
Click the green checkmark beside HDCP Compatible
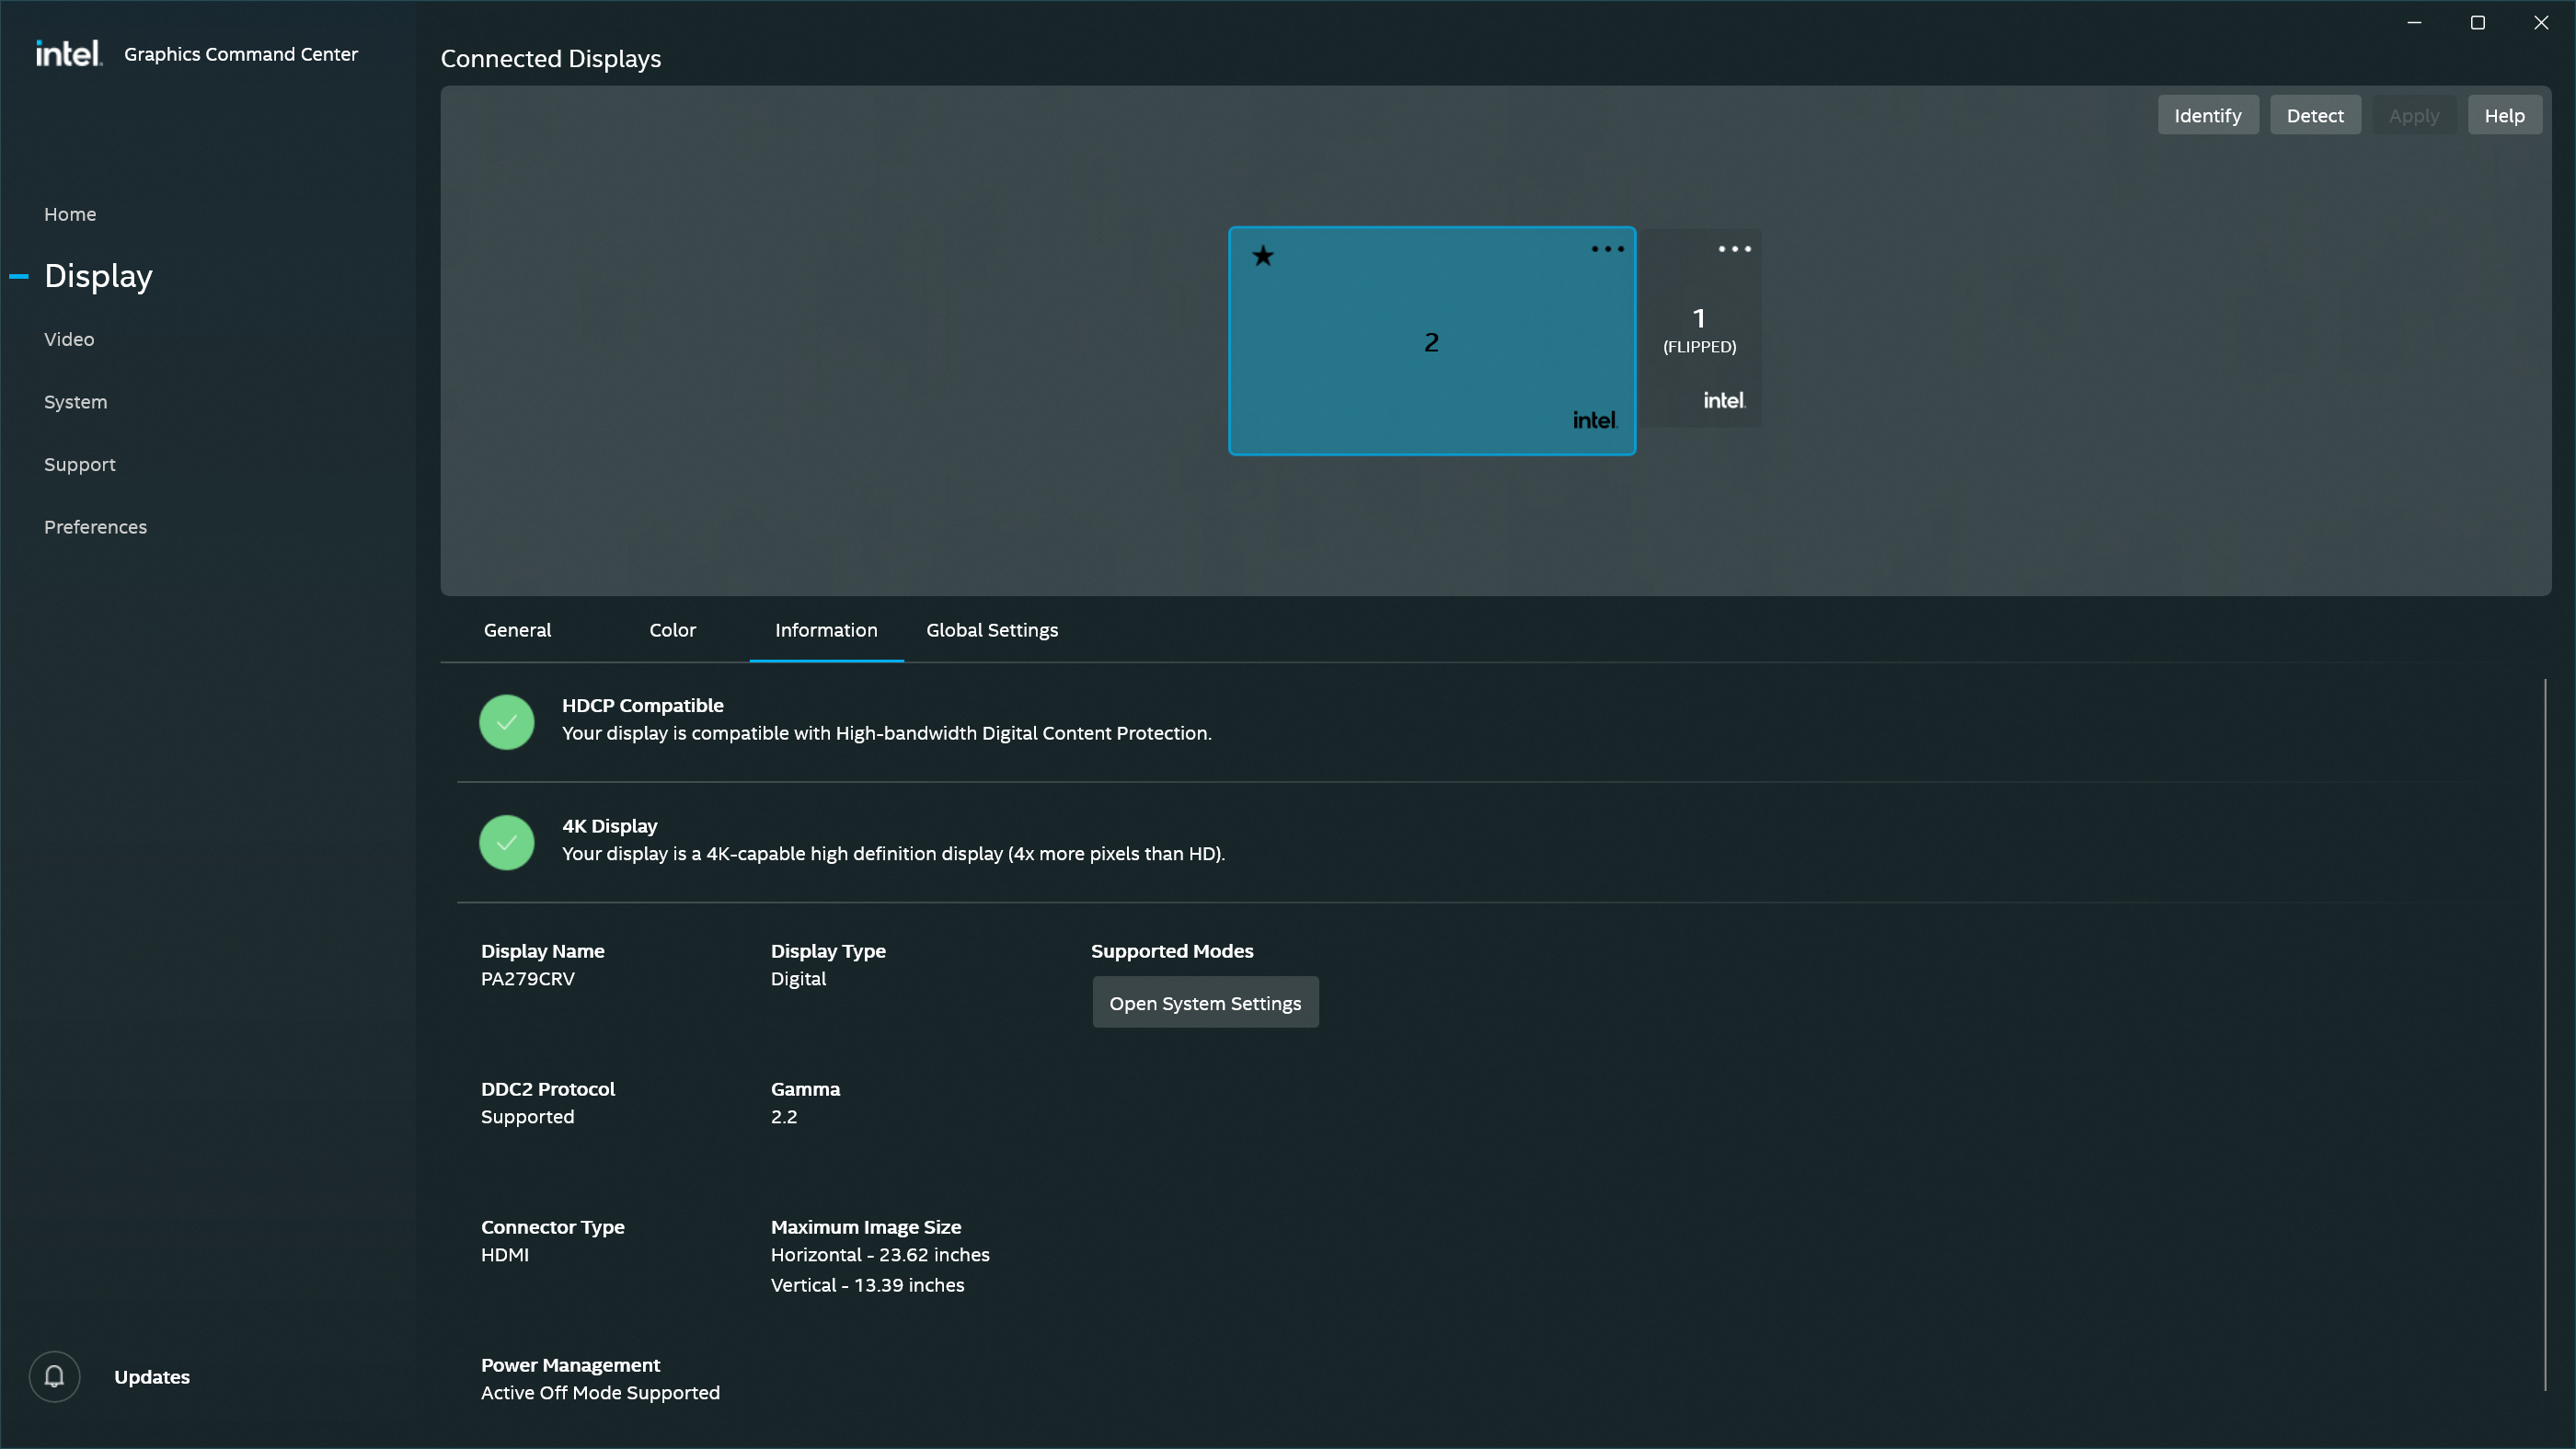coord(506,721)
